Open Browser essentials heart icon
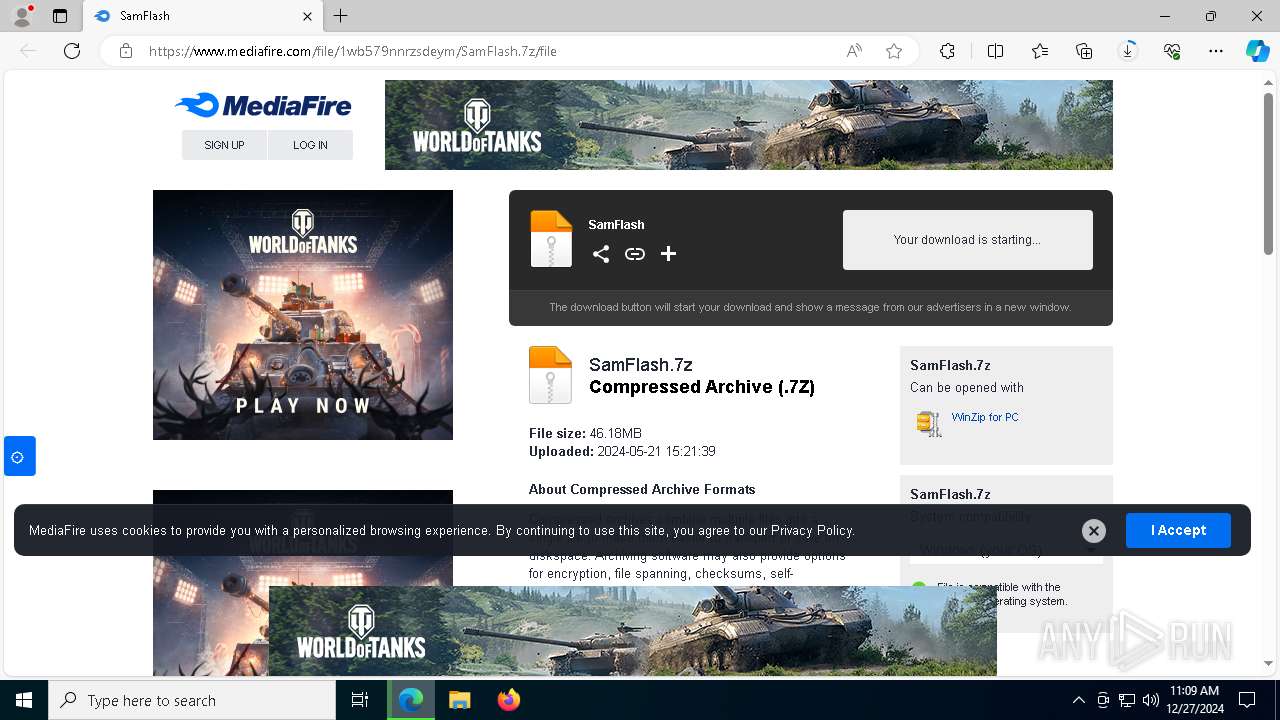The height and width of the screenshot is (720, 1280). coord(1172,51)
